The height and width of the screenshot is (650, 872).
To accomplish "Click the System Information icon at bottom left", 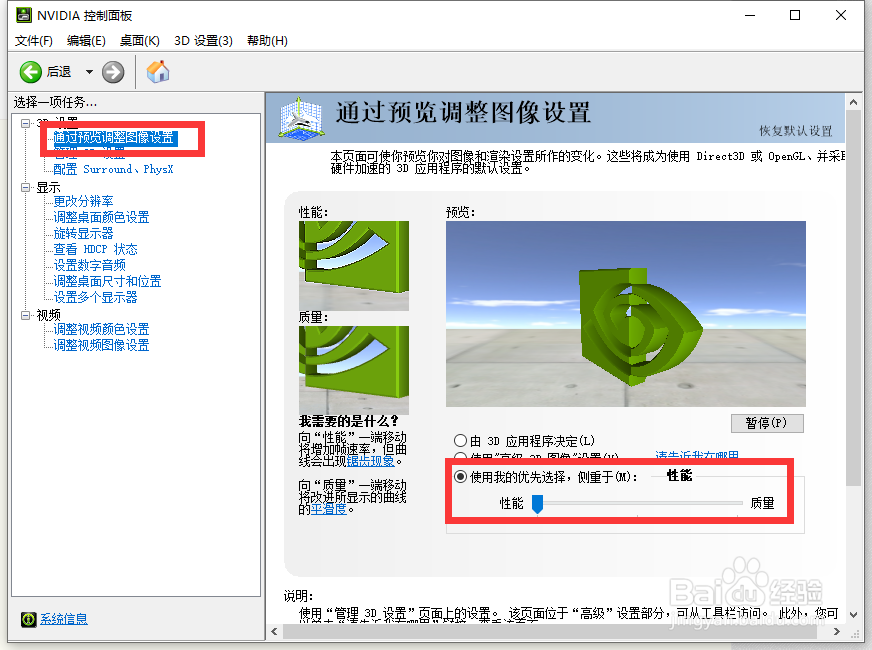I will [28, 619].
